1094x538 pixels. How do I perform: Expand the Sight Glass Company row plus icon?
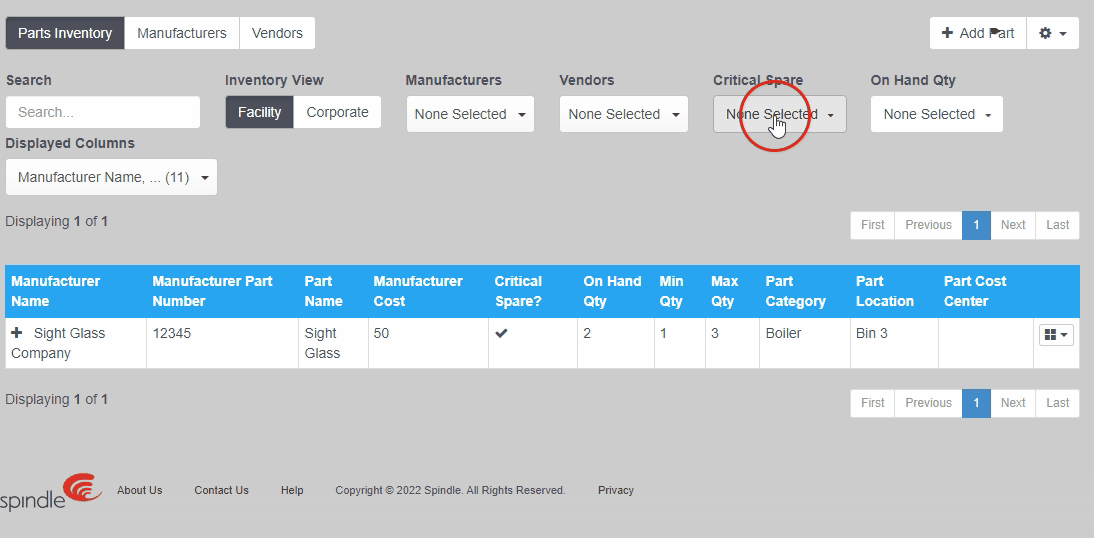click(17, 333)
